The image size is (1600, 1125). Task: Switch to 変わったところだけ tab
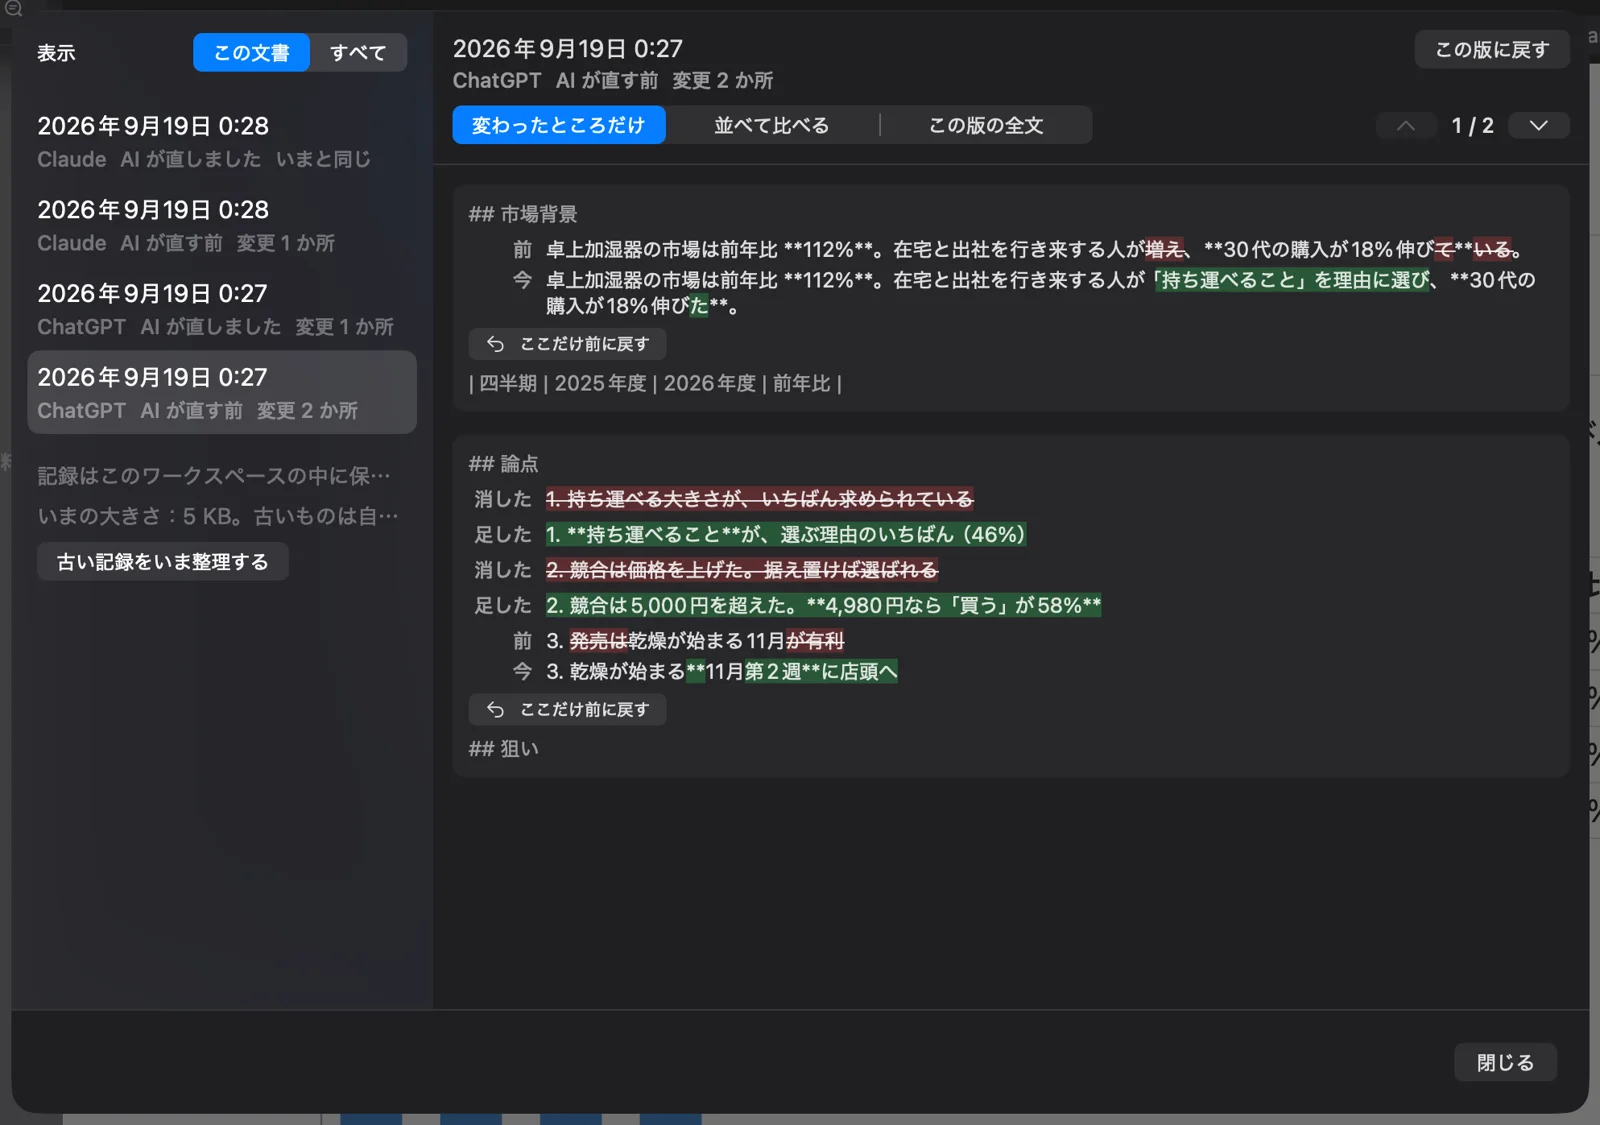pos(558,125)
